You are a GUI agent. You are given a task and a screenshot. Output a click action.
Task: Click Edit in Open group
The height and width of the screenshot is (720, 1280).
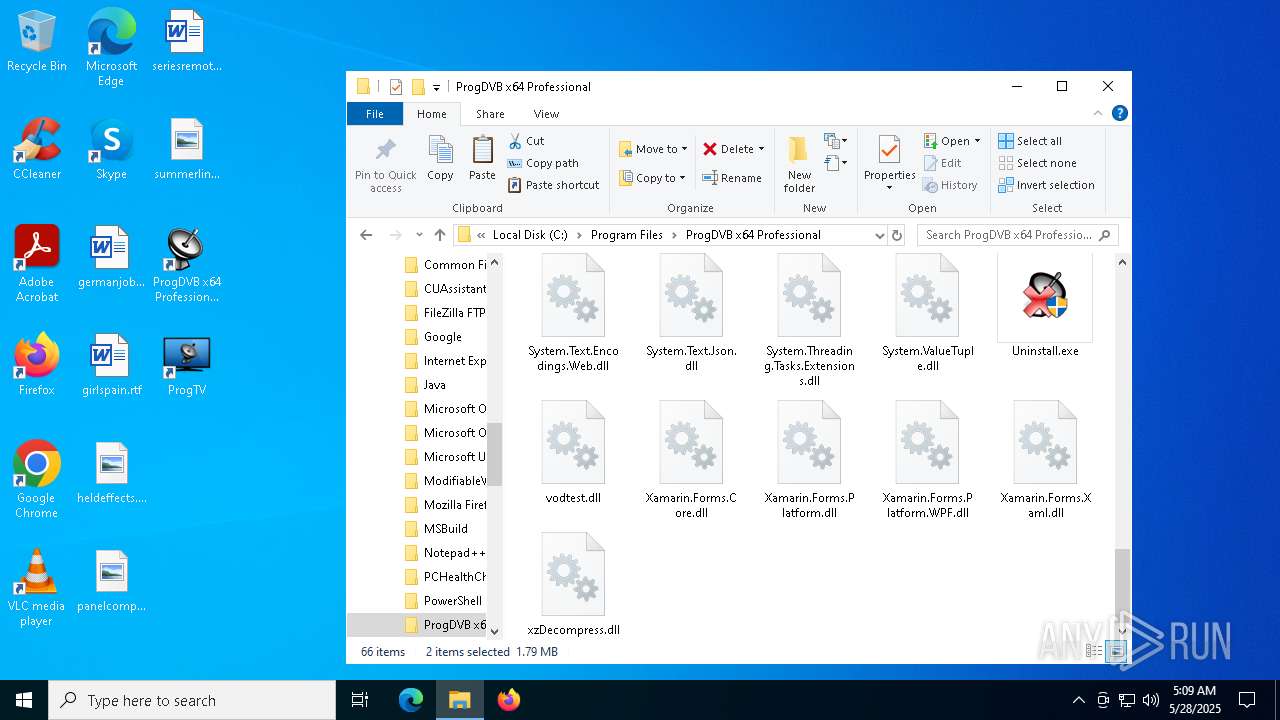[942, 163]
